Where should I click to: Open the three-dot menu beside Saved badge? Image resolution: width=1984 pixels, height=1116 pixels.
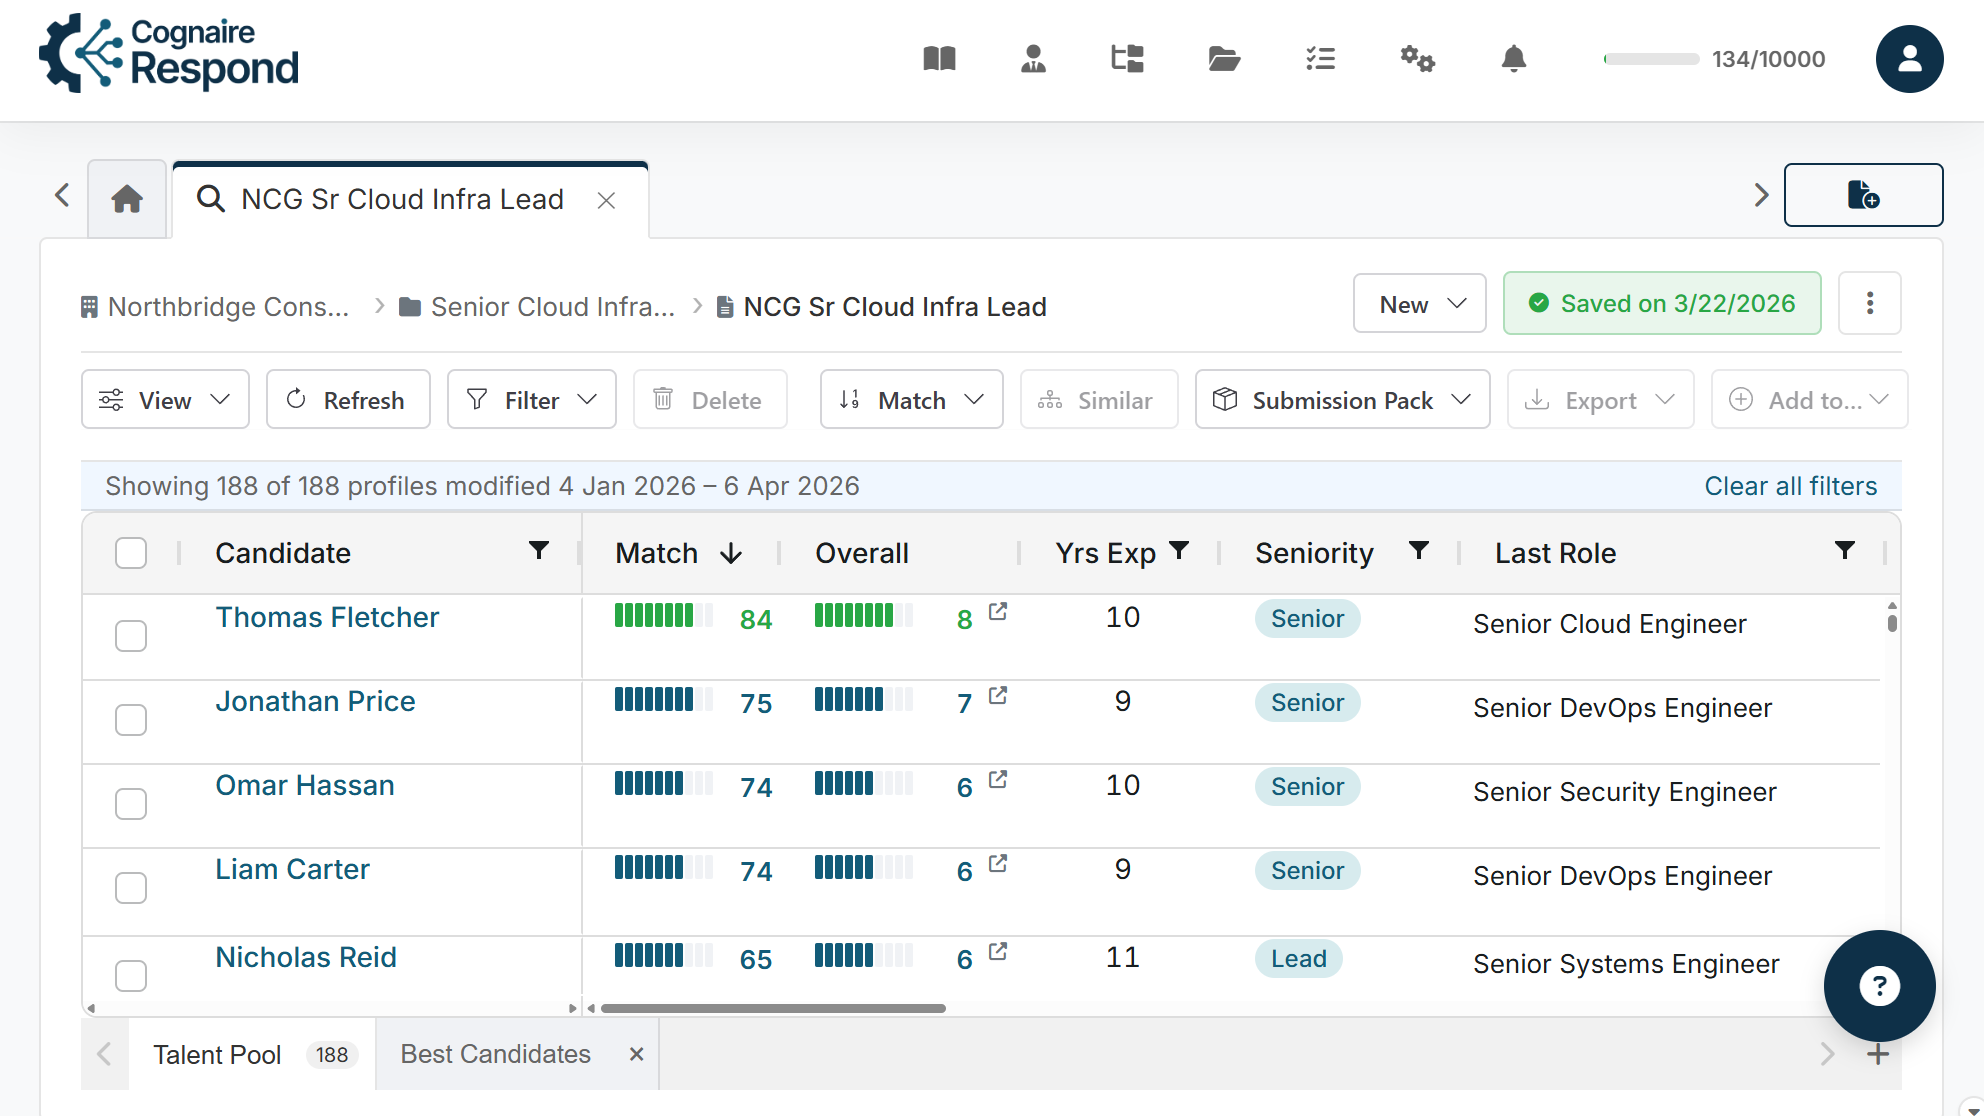pos(1869,303)
